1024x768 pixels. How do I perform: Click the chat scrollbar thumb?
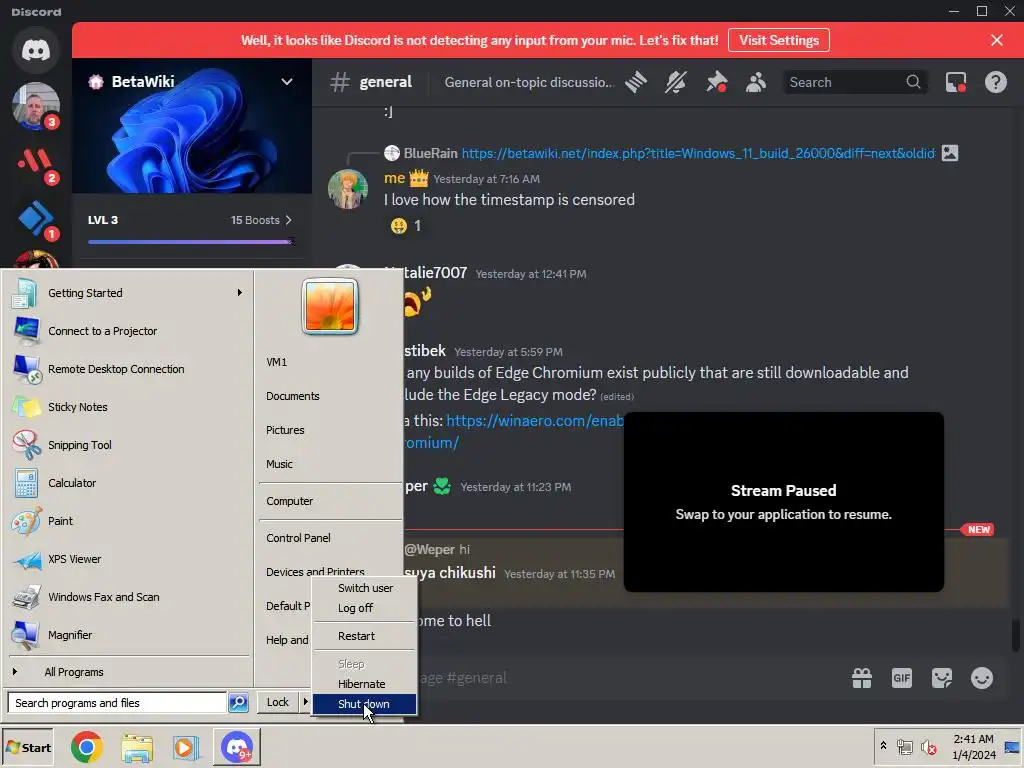[1016, 635]
